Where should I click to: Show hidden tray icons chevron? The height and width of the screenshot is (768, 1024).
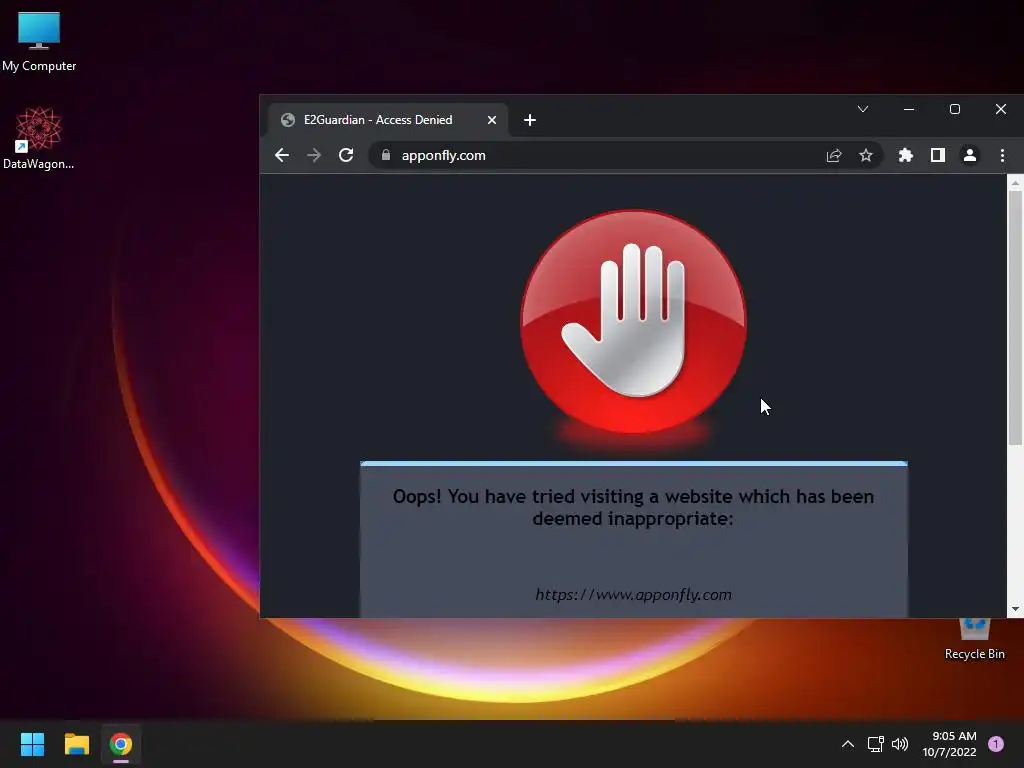coord(848,744)
